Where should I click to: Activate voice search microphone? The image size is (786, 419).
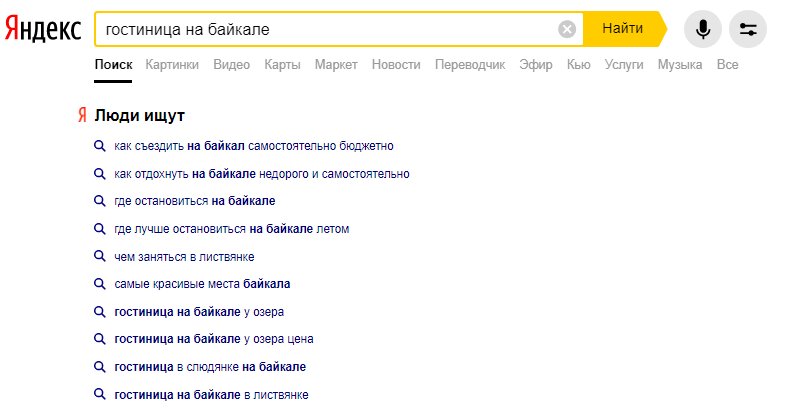click(702, 29)
